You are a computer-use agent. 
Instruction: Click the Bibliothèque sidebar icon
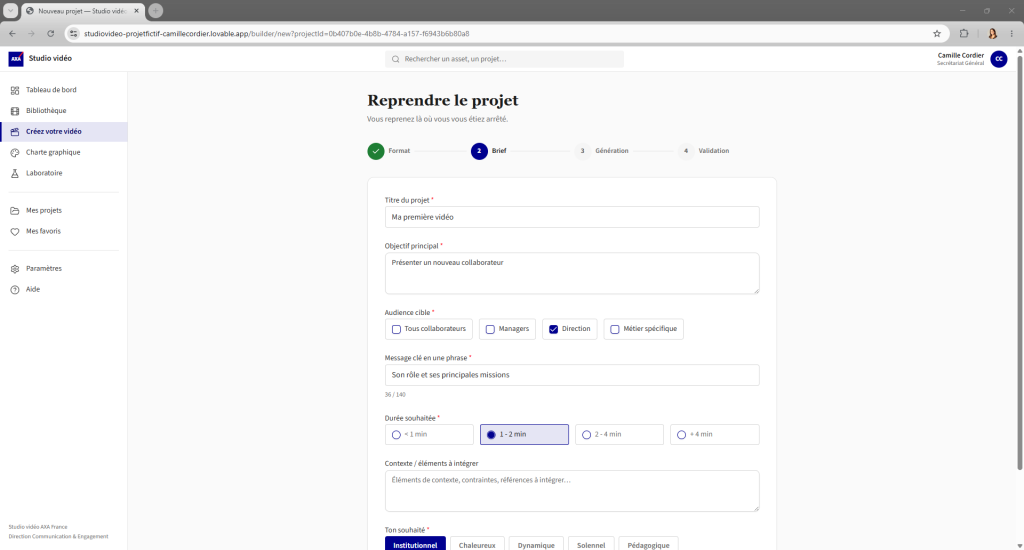coord(15,111)
